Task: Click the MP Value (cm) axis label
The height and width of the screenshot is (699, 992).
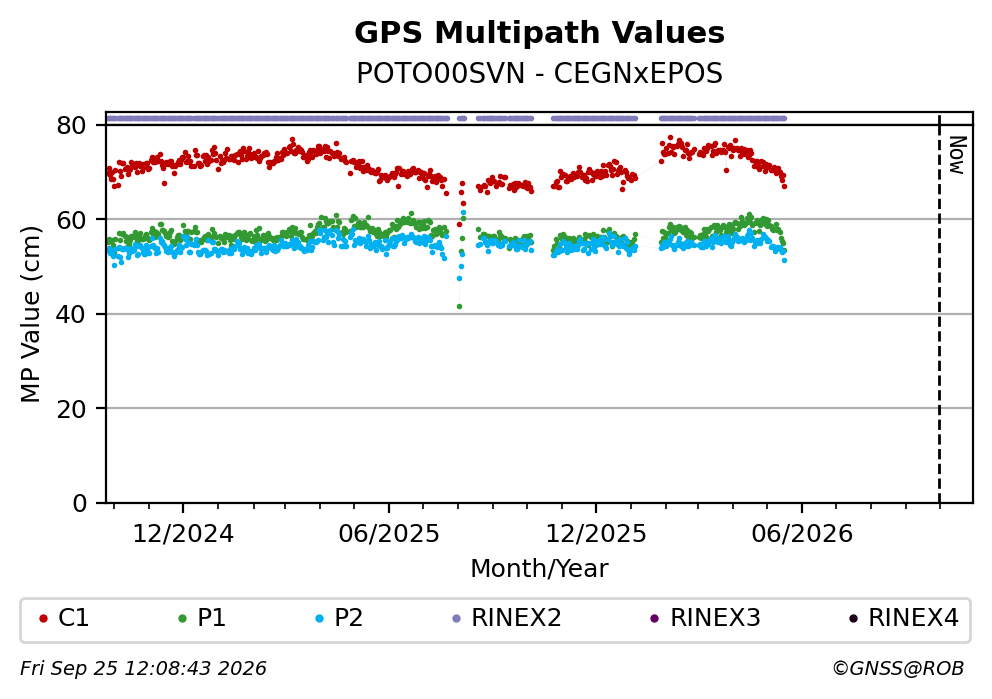Action: coord(30,314)
